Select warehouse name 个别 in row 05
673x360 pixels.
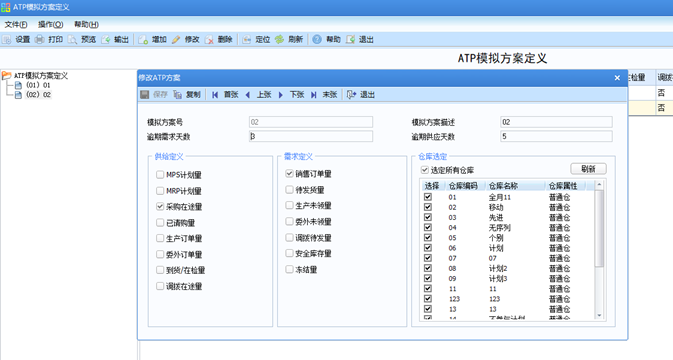click(x=496, y=238)
